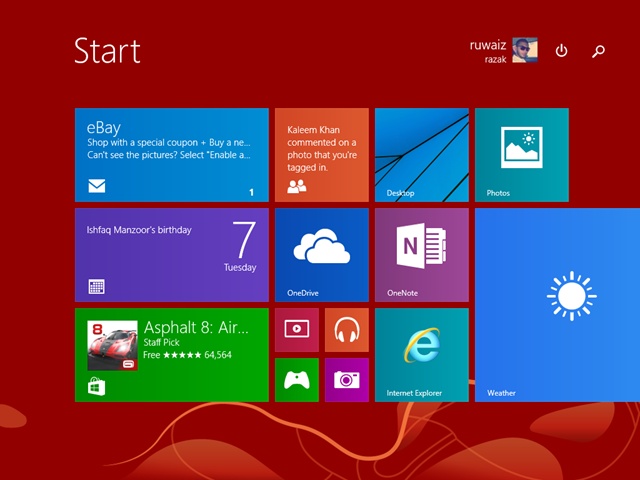Open the Camera app tile
The width and height of the screenshot is (640, 480).
coord(346,379)
